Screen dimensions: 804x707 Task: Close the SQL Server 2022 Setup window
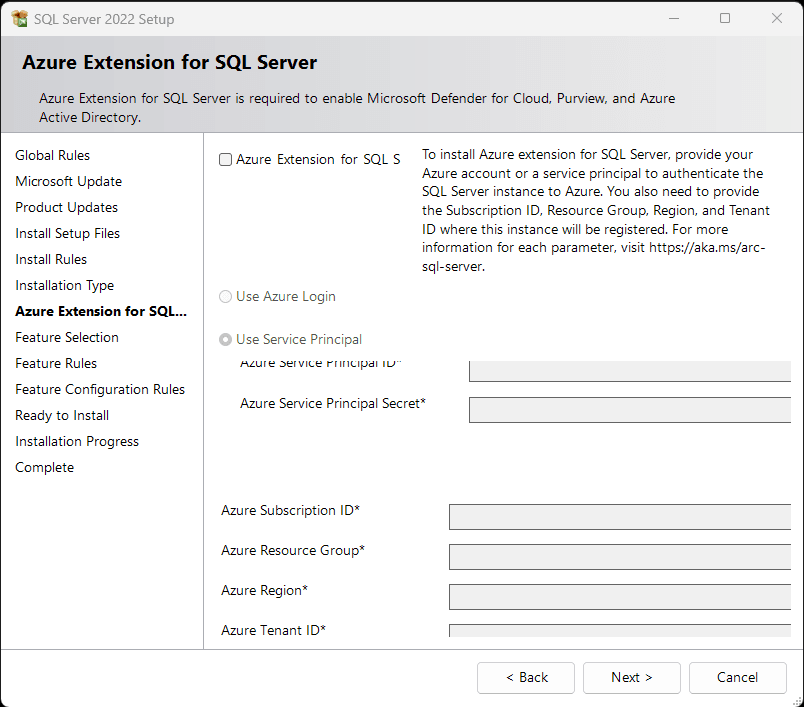[x=777, y=18]
